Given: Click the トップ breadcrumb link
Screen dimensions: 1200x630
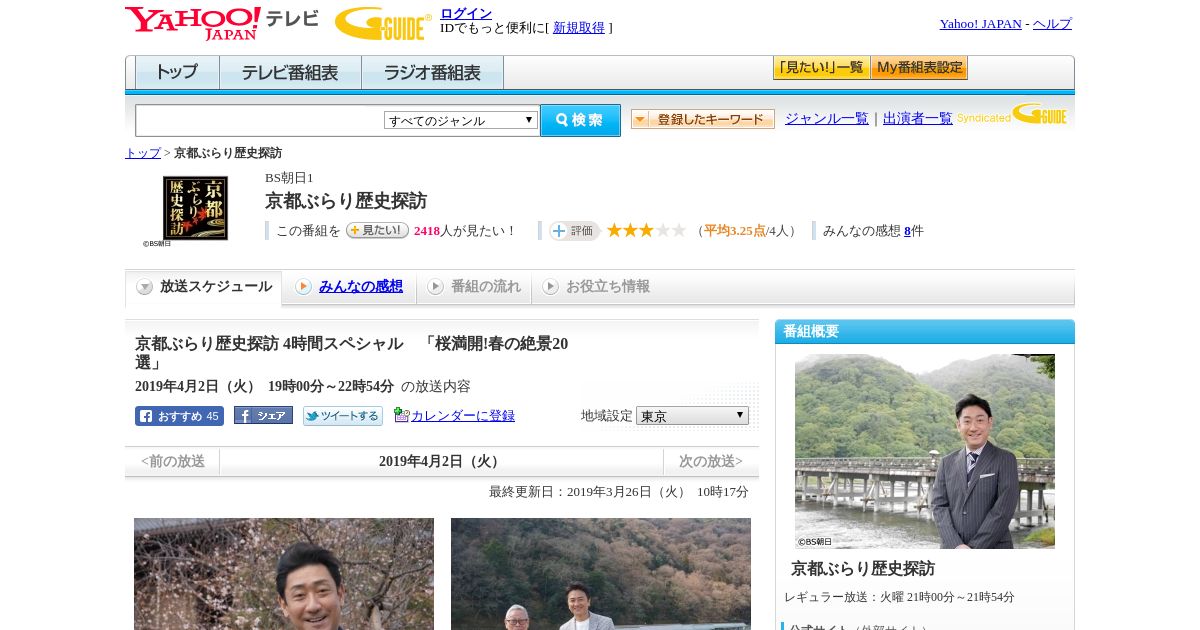Looking at the screenshot, I should click(143, 153).
